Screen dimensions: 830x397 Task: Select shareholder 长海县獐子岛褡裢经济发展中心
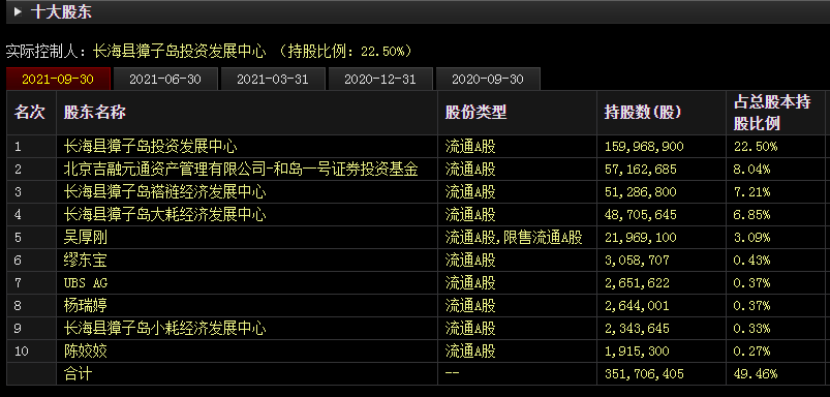pos(165,192)
